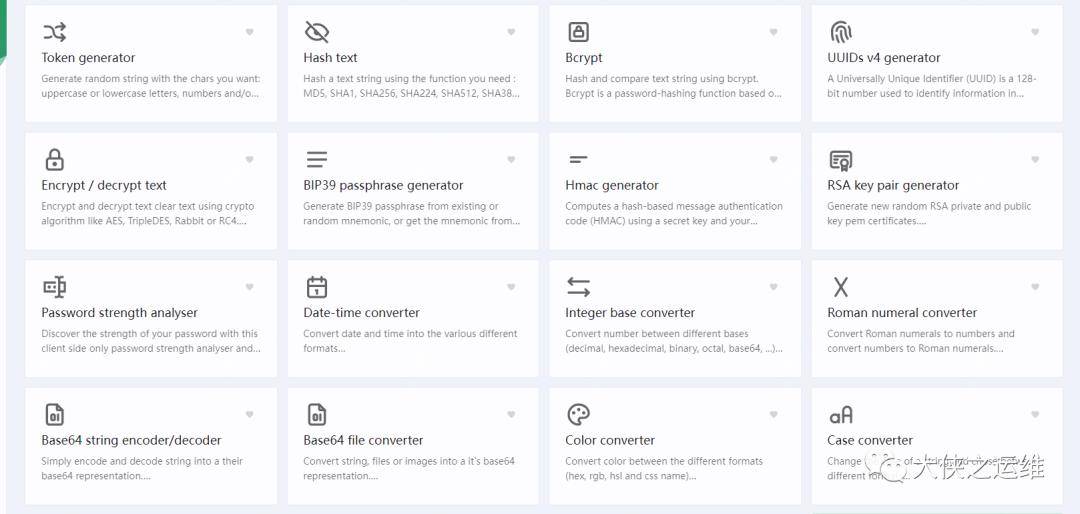Screen dimensions: 1080x514
Task: Click the UUIDs v4 generator fingerprint icon
Action: tap(840, 32)
